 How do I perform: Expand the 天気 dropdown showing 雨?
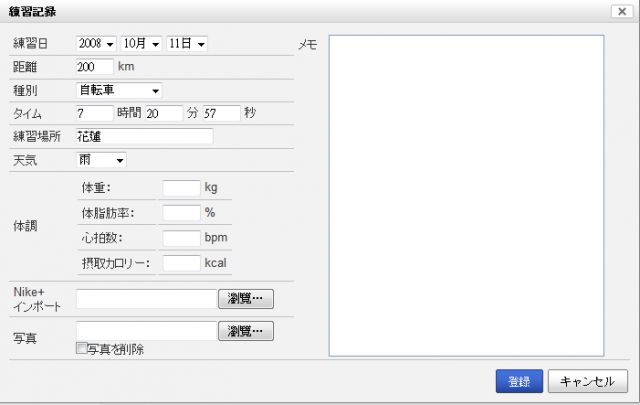pyautogui.click(x=101, y=160)
